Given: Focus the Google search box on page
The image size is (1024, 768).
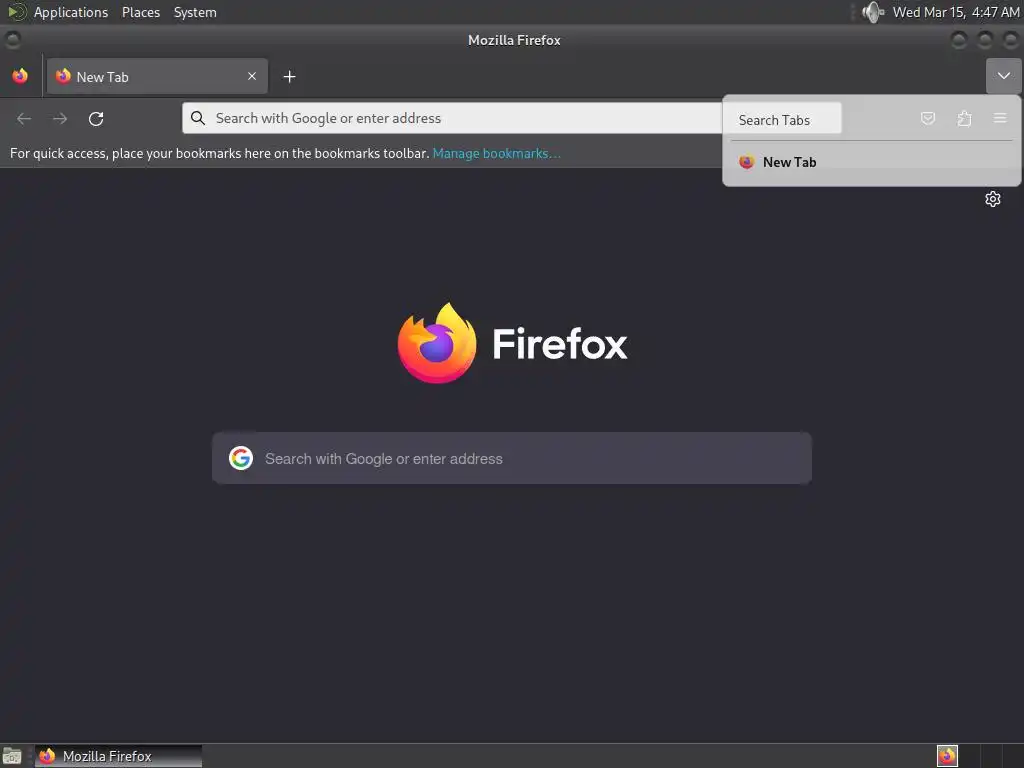Looking at the screenshot, I should [x=512, y=458].
